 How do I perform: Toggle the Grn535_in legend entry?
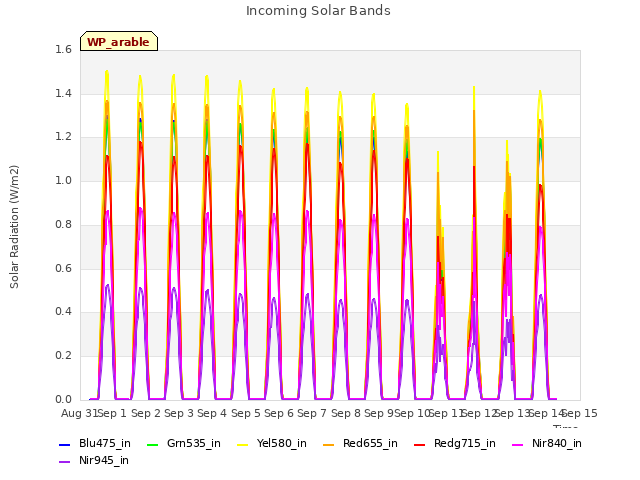click(x=184, y=443)
